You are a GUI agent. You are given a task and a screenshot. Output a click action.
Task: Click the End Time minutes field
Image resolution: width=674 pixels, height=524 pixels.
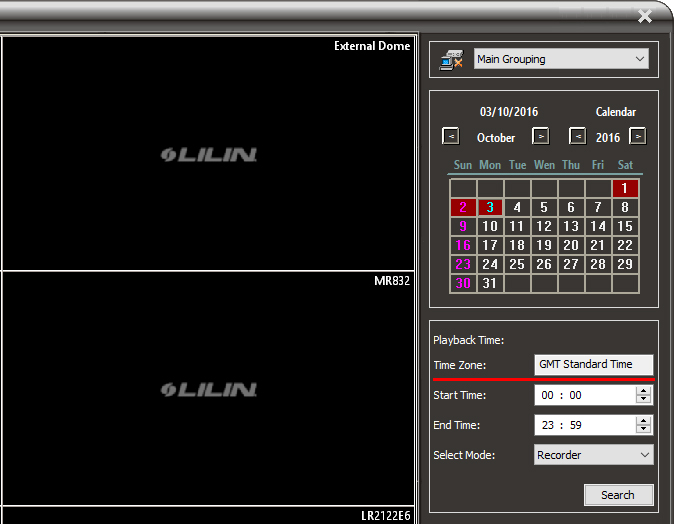coord(575,426)
